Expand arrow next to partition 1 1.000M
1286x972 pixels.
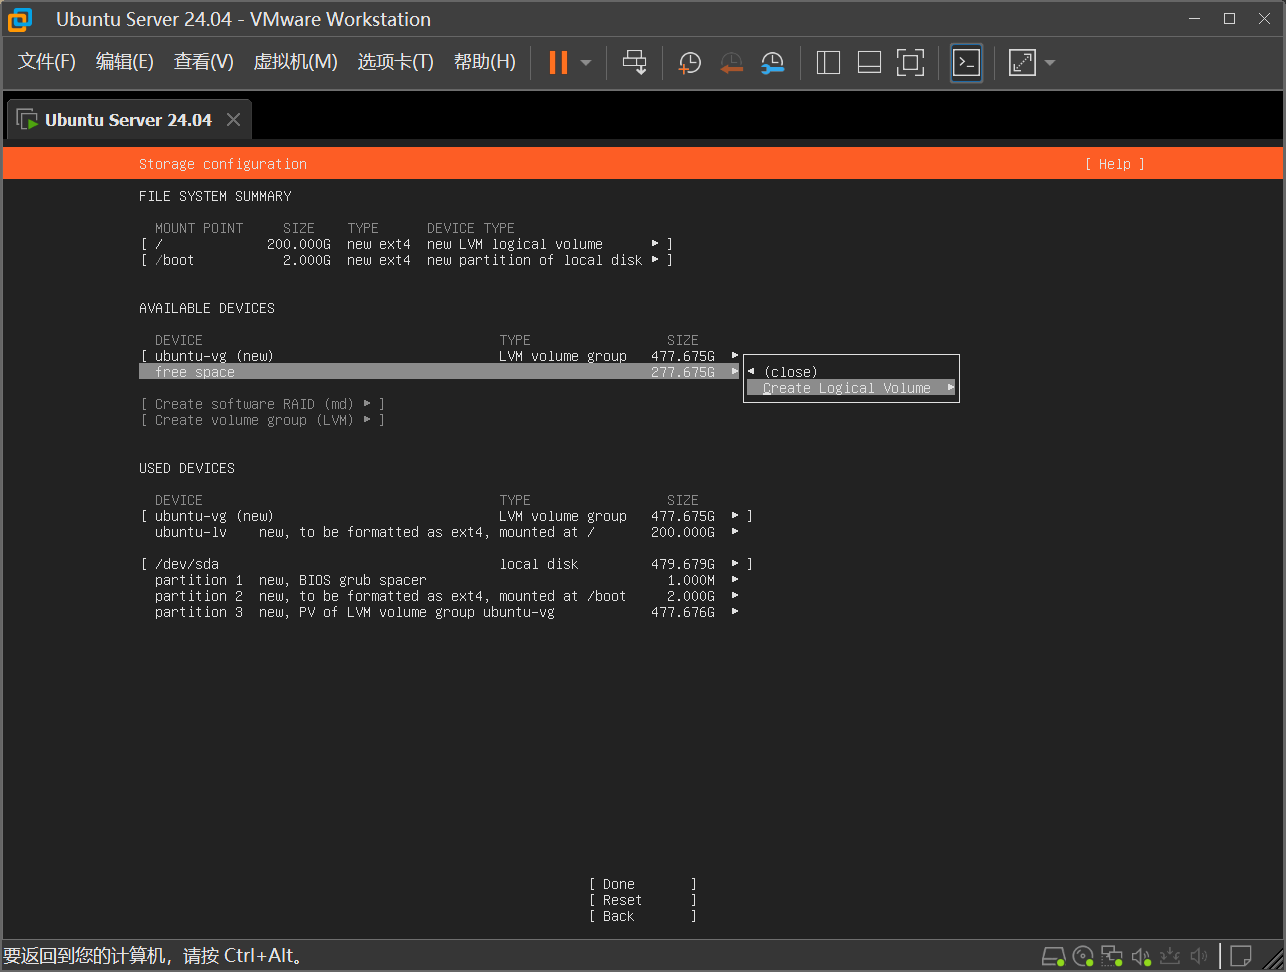[735, 580]
